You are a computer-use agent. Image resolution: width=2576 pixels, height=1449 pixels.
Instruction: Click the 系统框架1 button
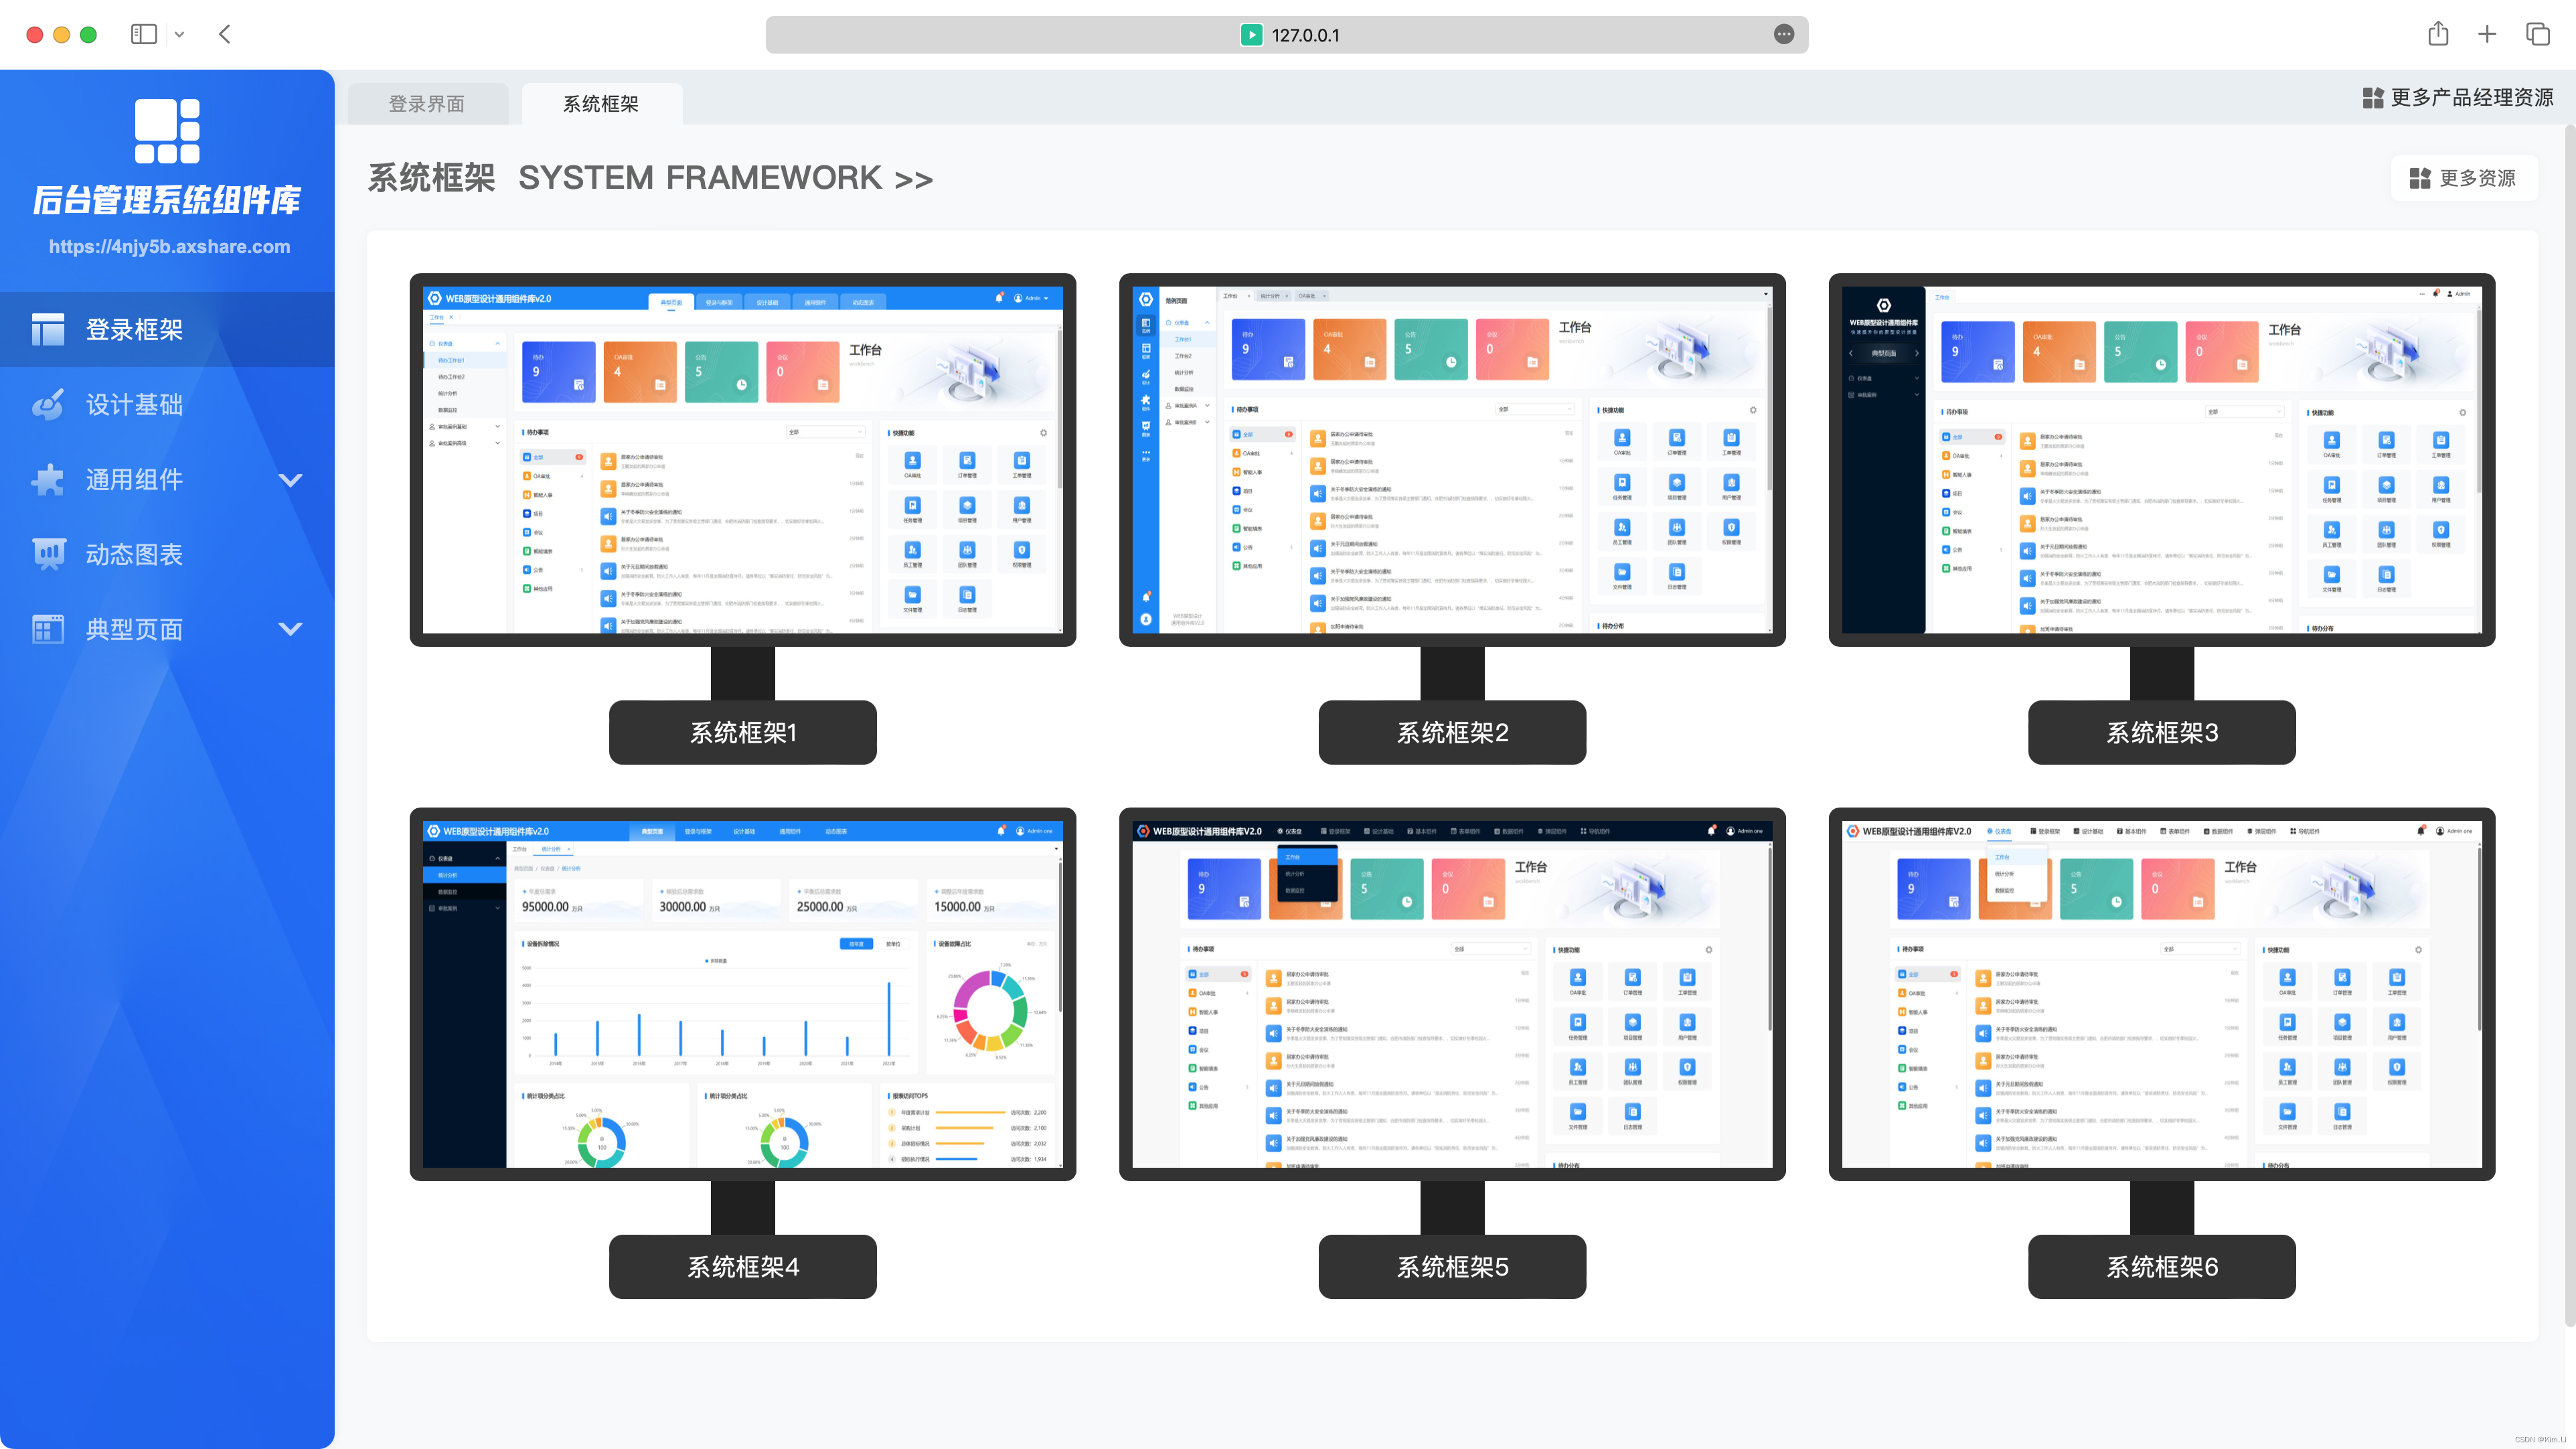(x=743, y=732)
